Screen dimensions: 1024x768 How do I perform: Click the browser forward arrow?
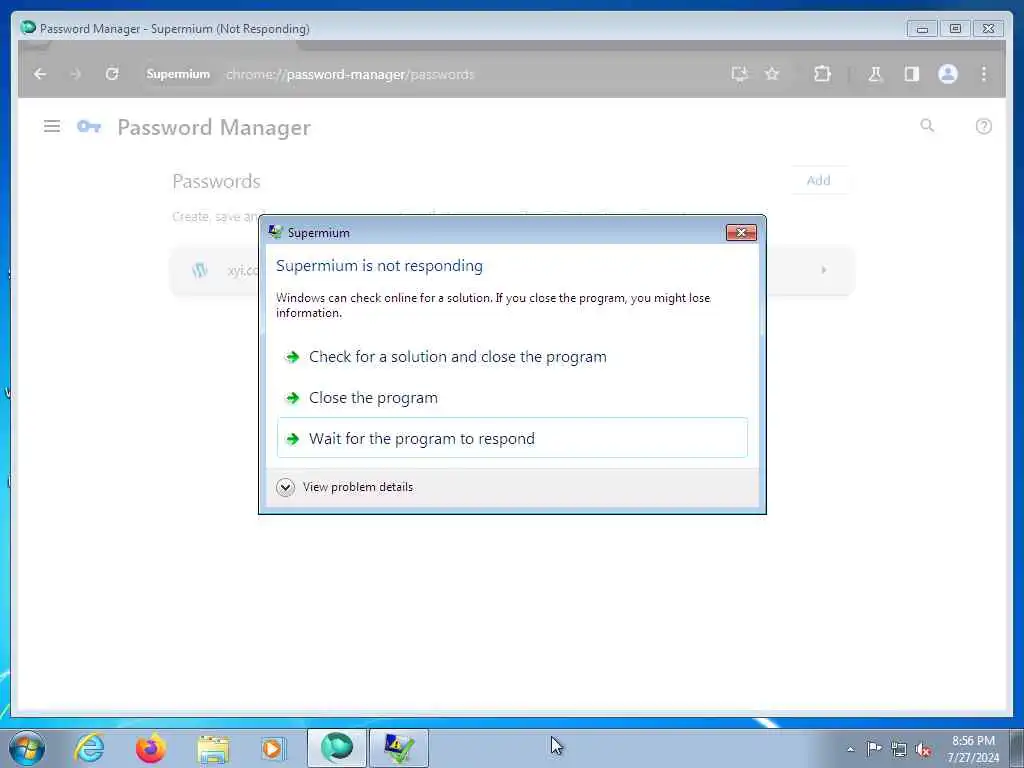[x=76, y=74]
